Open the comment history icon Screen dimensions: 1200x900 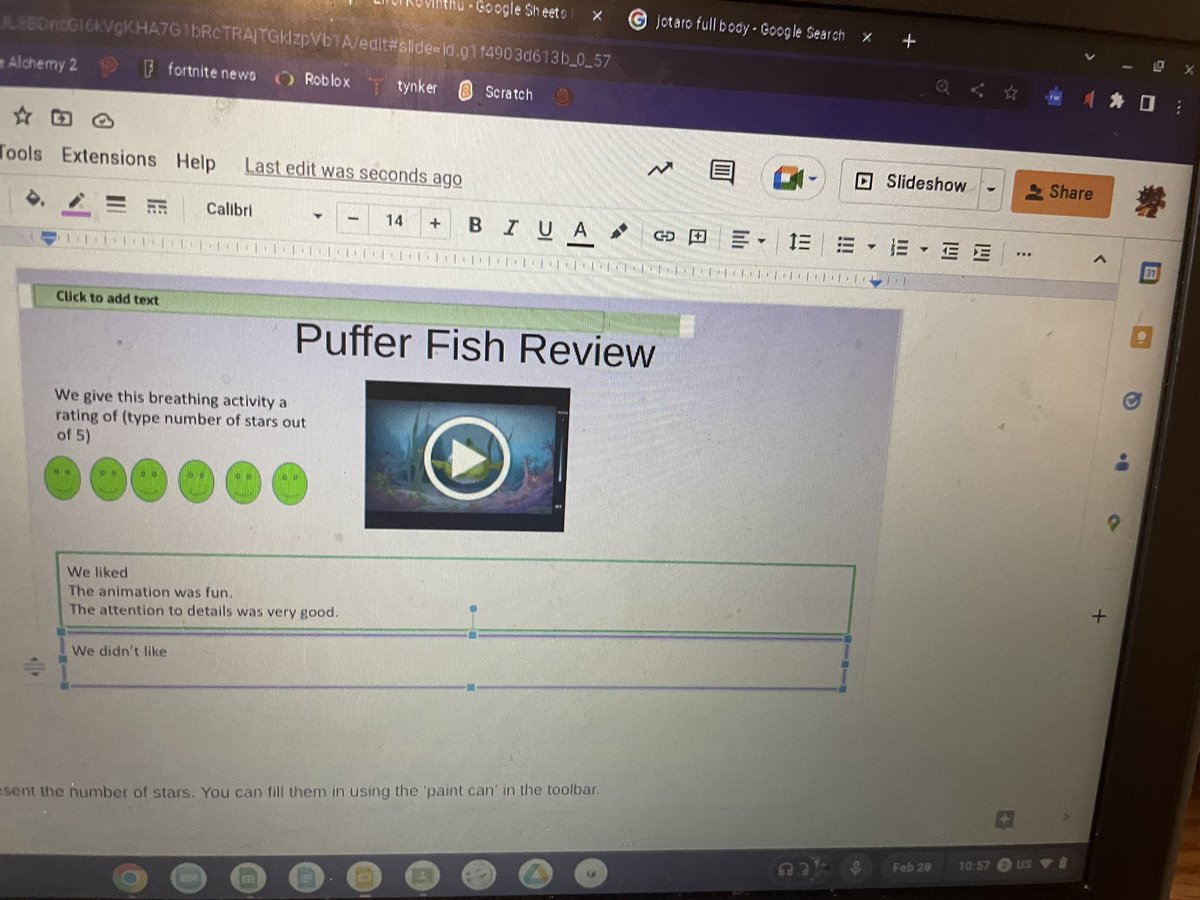[722, 172]
